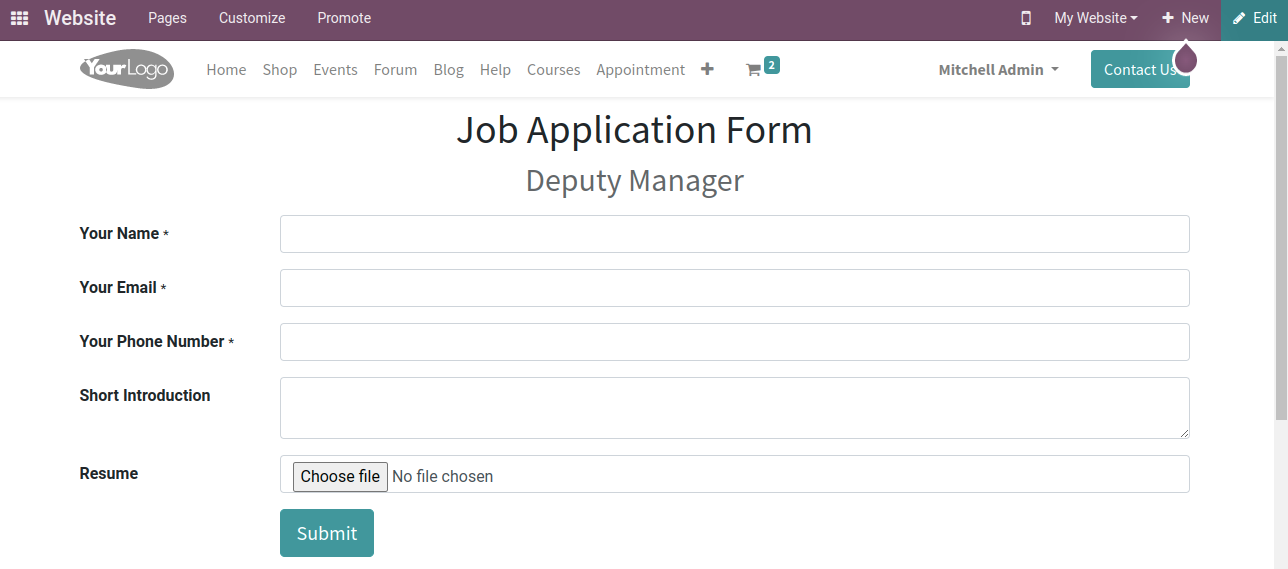Click the pencil Edit button
1288x569 pixels.
[1254, 18]
